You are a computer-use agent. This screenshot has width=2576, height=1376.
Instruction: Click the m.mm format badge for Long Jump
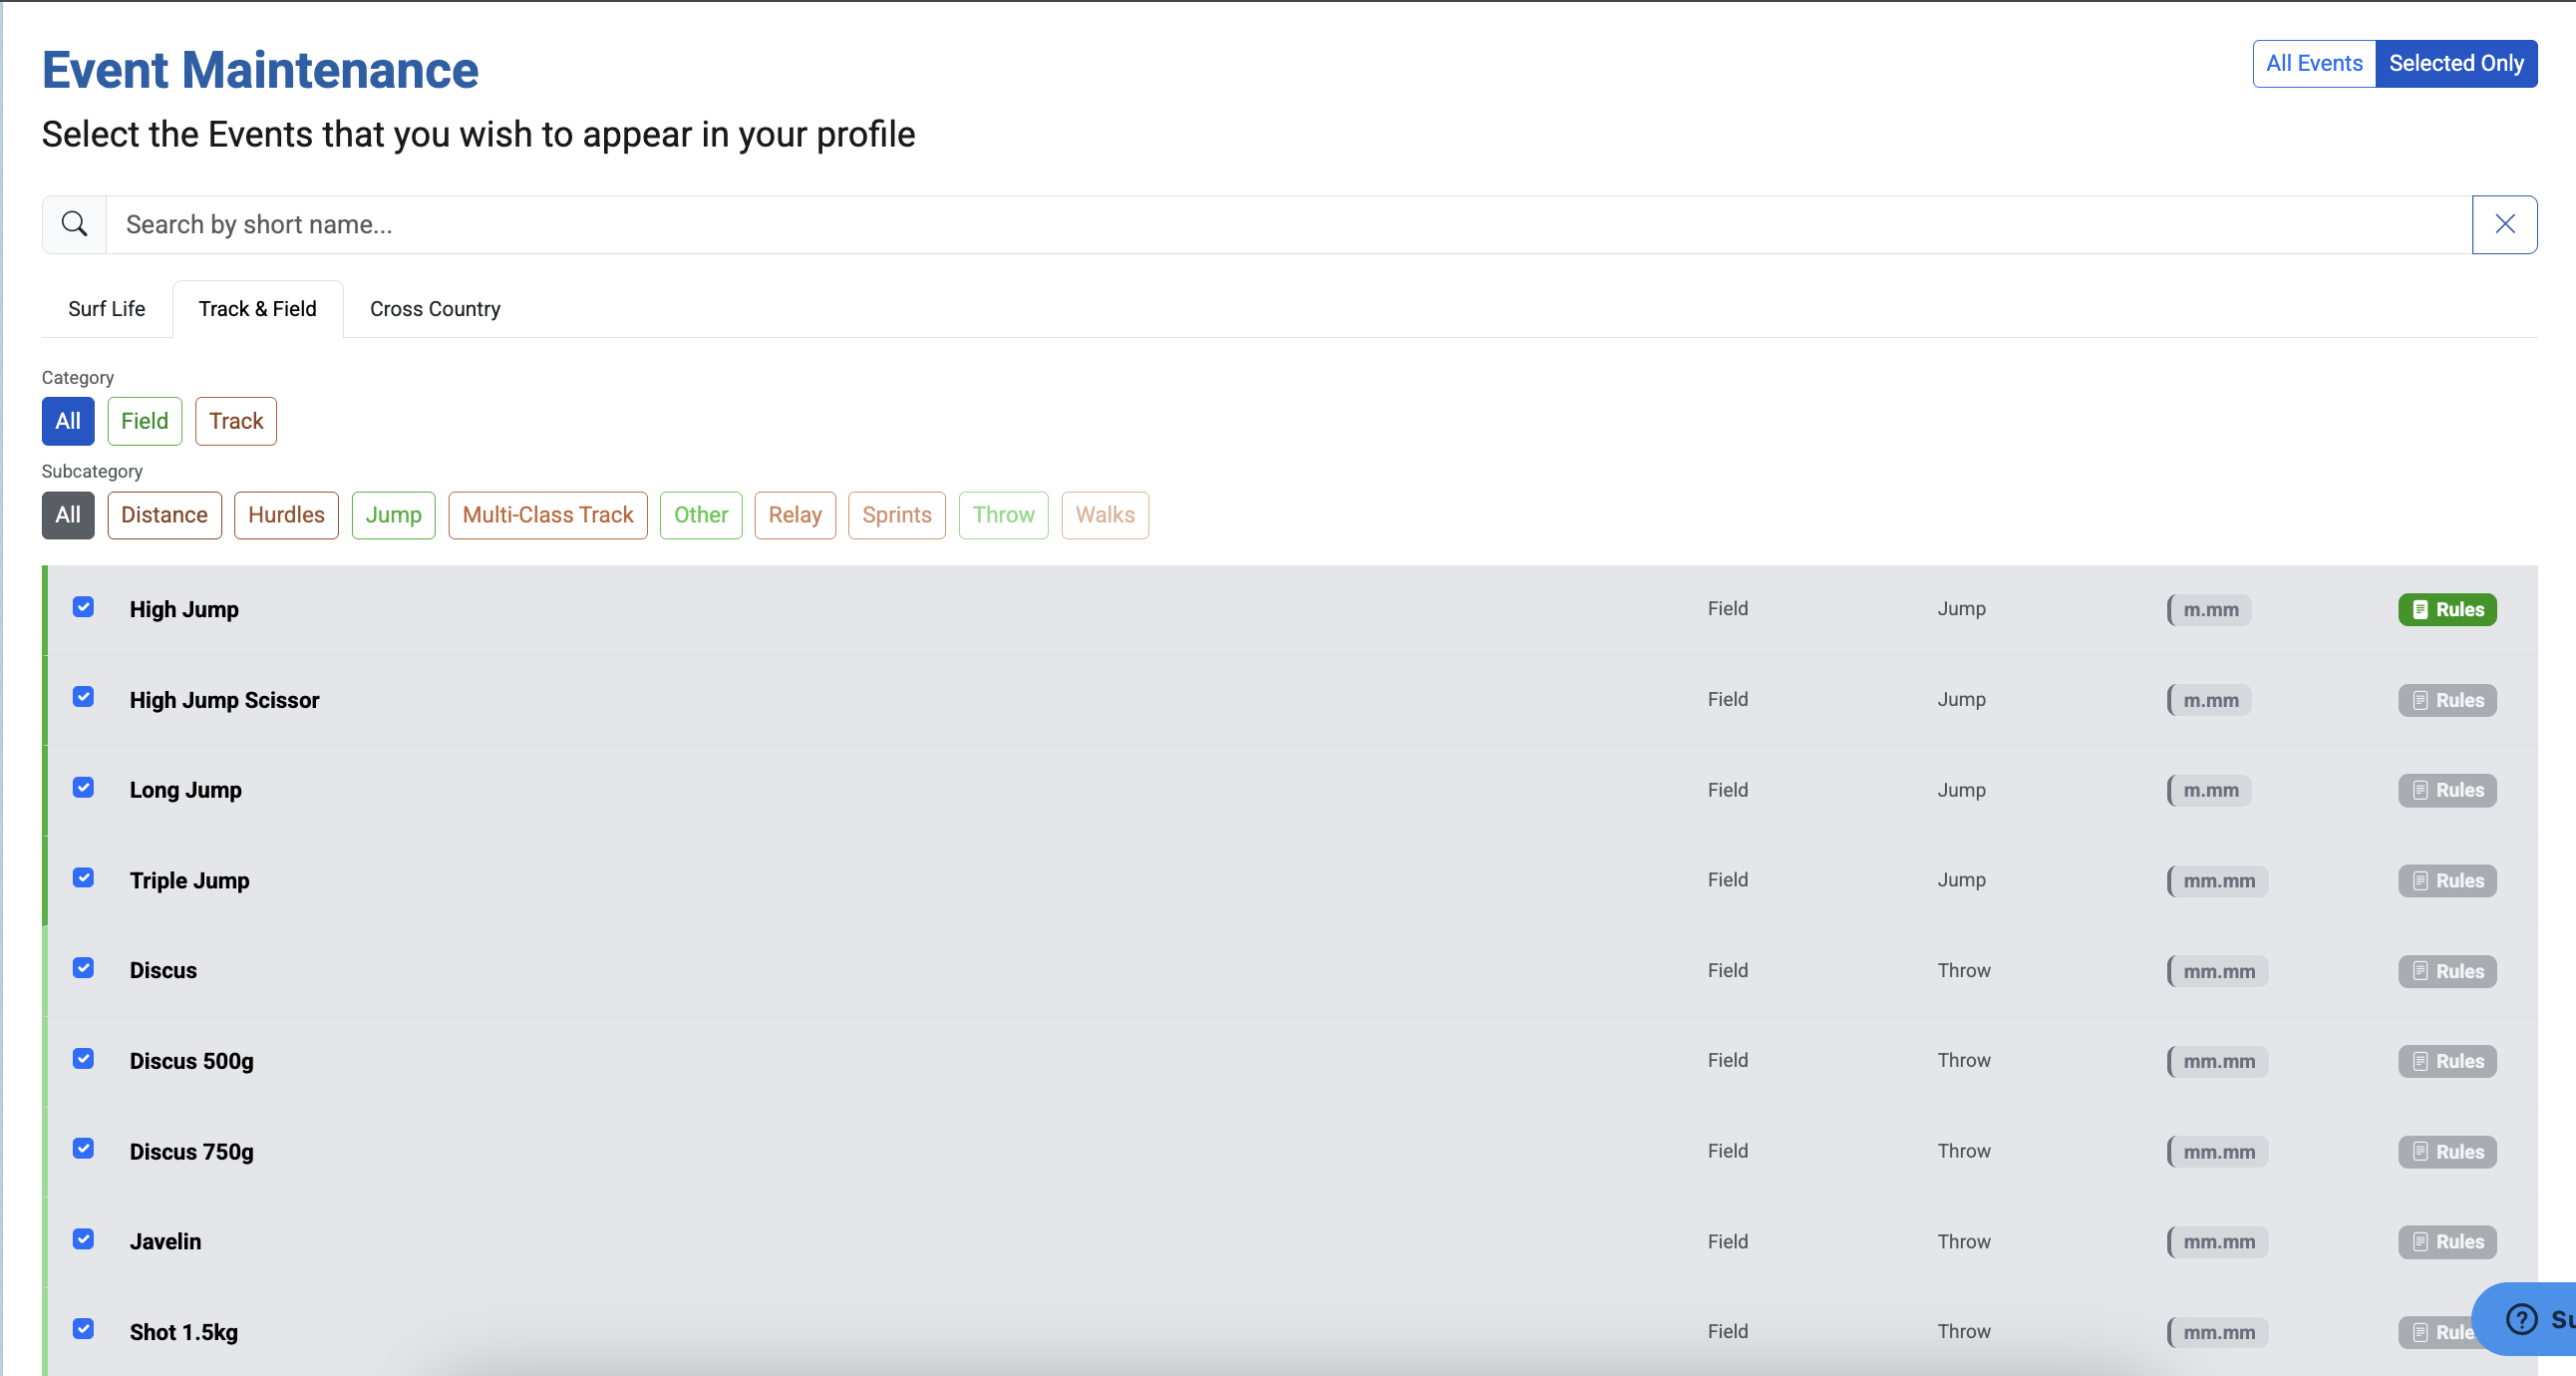point(2210,790)
